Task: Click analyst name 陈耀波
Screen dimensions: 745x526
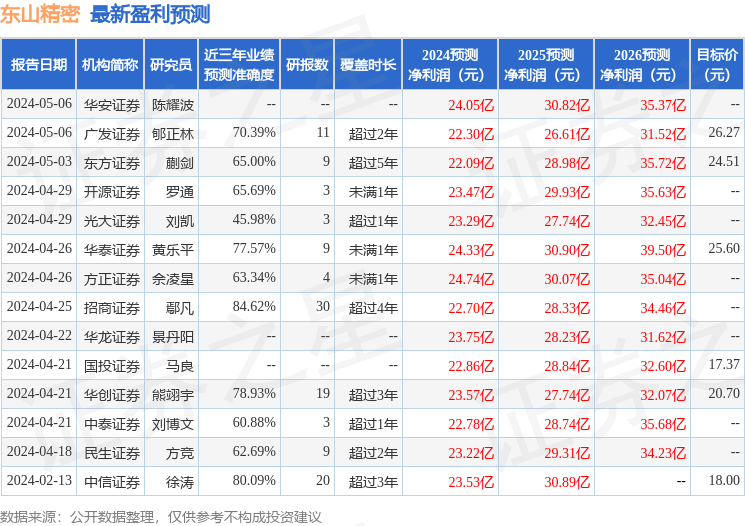Action: pos(173,105)
